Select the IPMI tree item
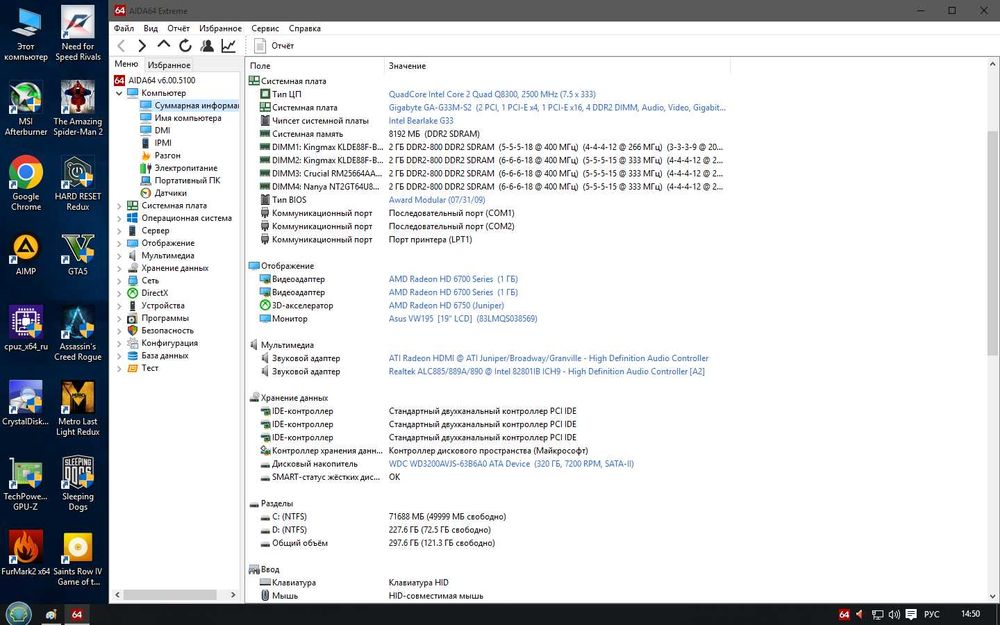 (156, 143)
